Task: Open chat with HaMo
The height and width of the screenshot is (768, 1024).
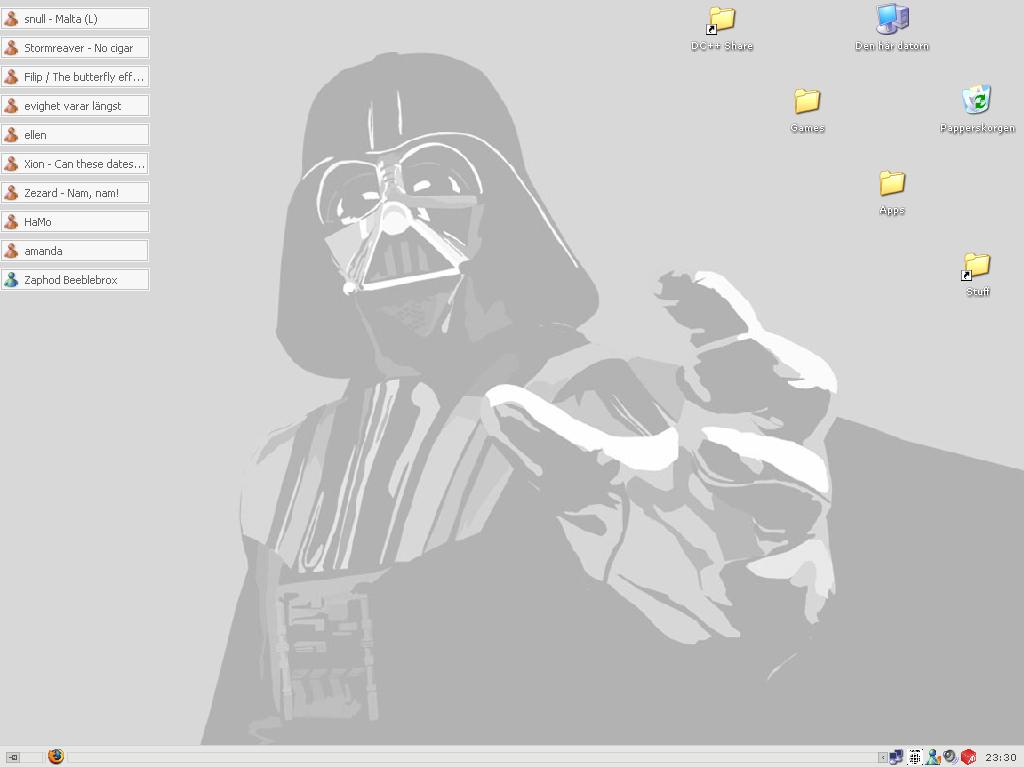Action: 75,221
